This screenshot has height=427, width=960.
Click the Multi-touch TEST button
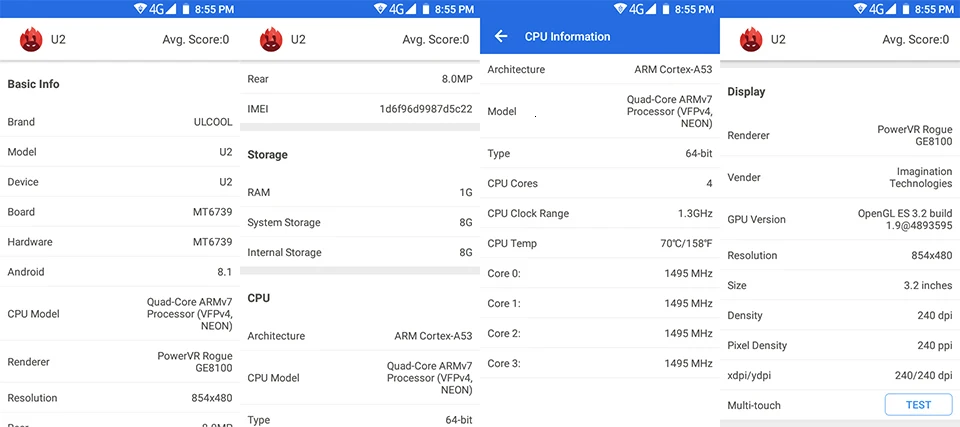(918, 405)
